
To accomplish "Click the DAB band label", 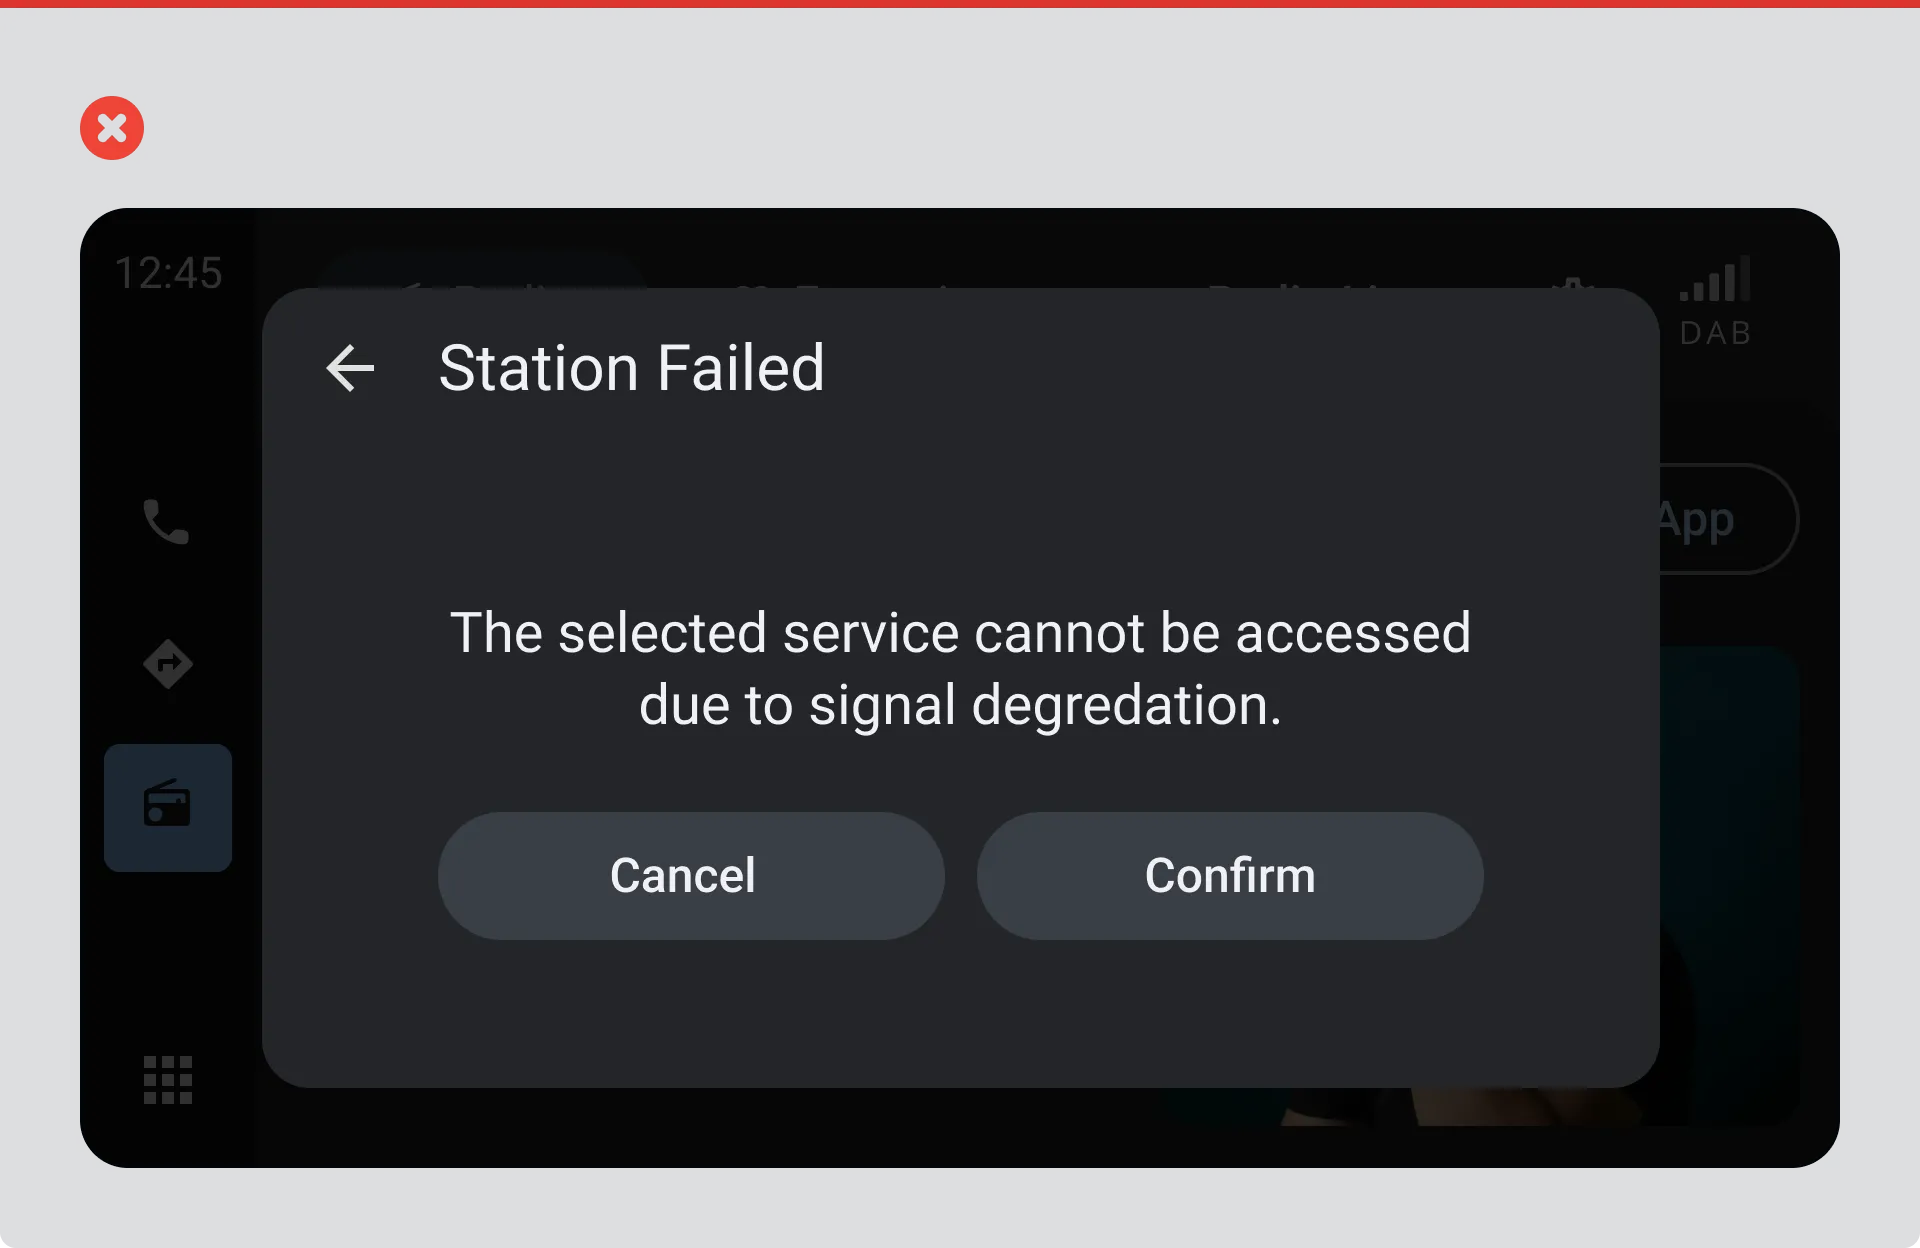I will (1716, 333).
